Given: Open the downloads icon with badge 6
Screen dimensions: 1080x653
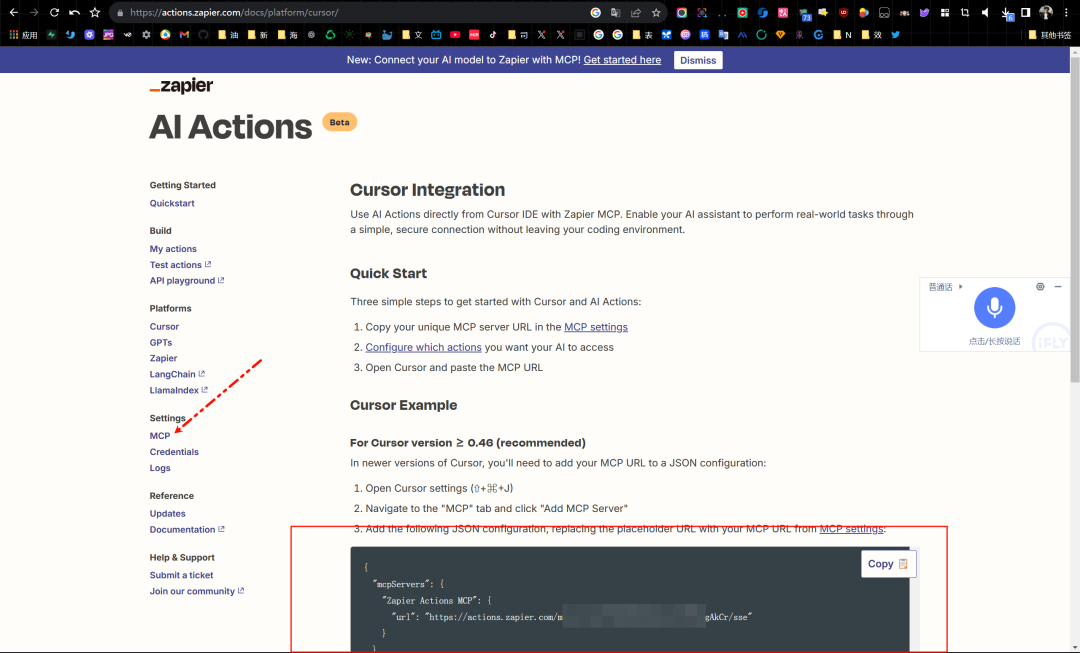Looking at the screenshot, I should [1006, 14].
